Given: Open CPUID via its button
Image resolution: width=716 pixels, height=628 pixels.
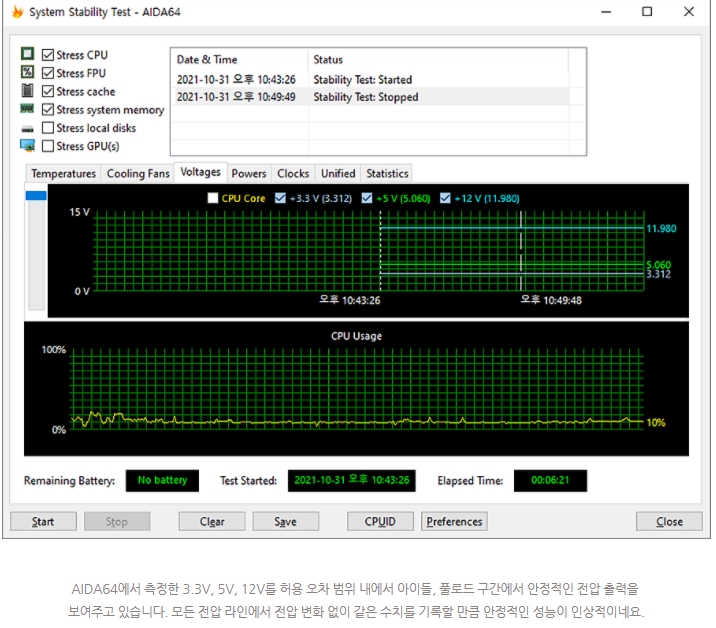Looking at the screenshot, I should (380, 521).
